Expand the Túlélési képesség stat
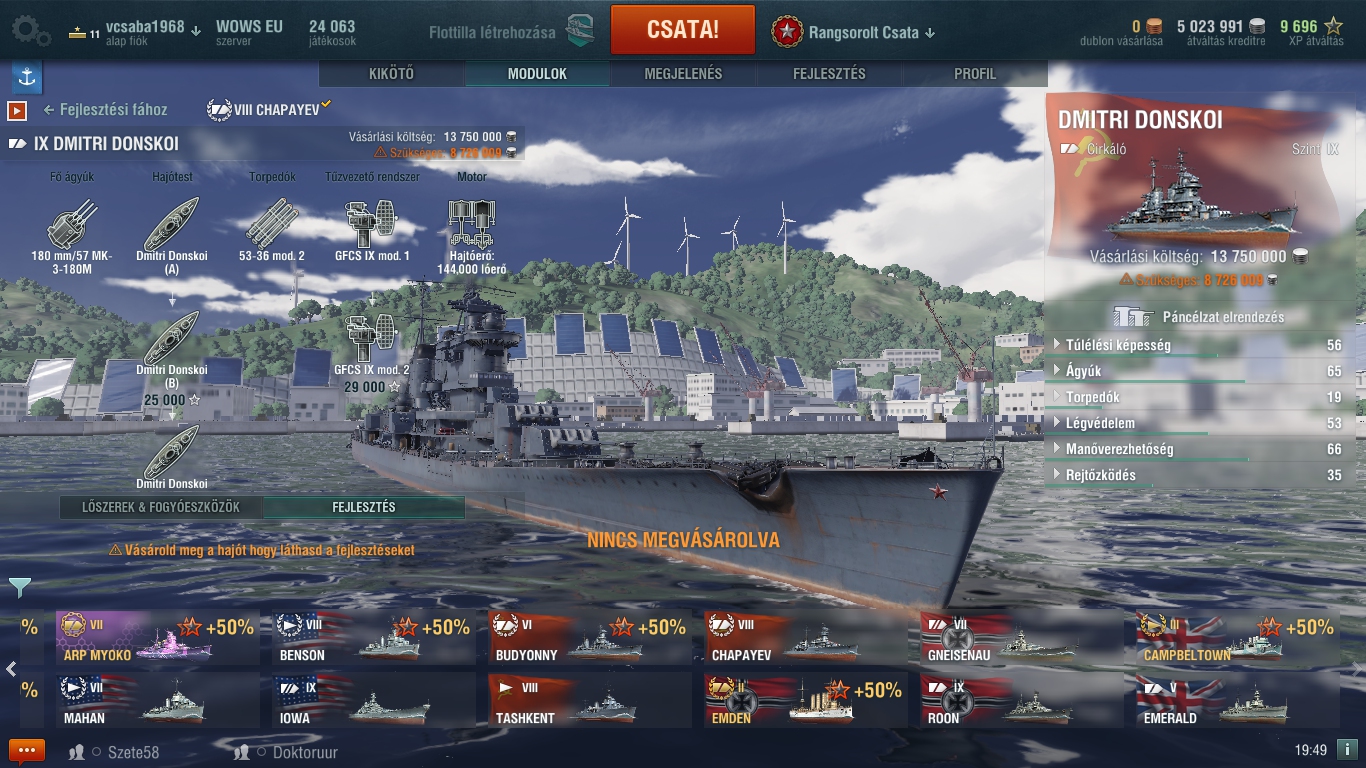Screen dimensions: 1366x768 click(1197, 345)
